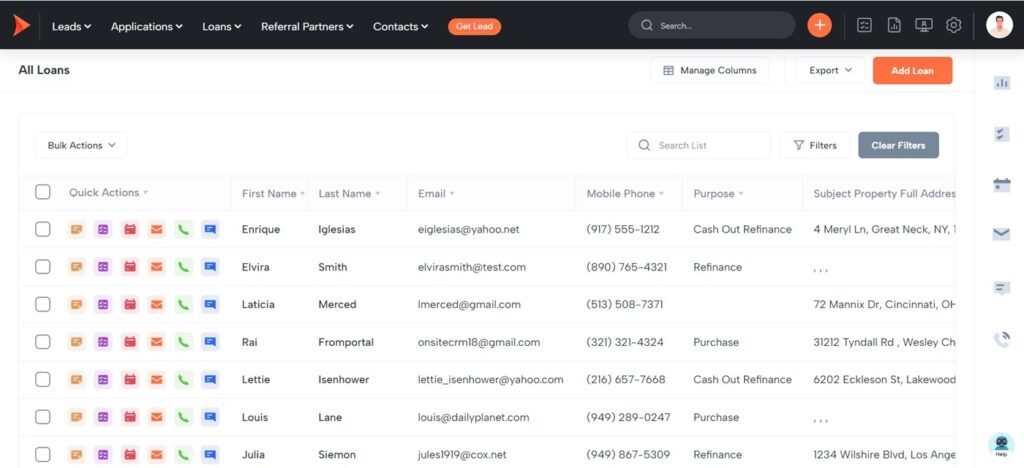Tick the checkbox for Julia Siemon
Image resolution: width=1024 pixels, height=468 pixels.
tap(42, 454)
